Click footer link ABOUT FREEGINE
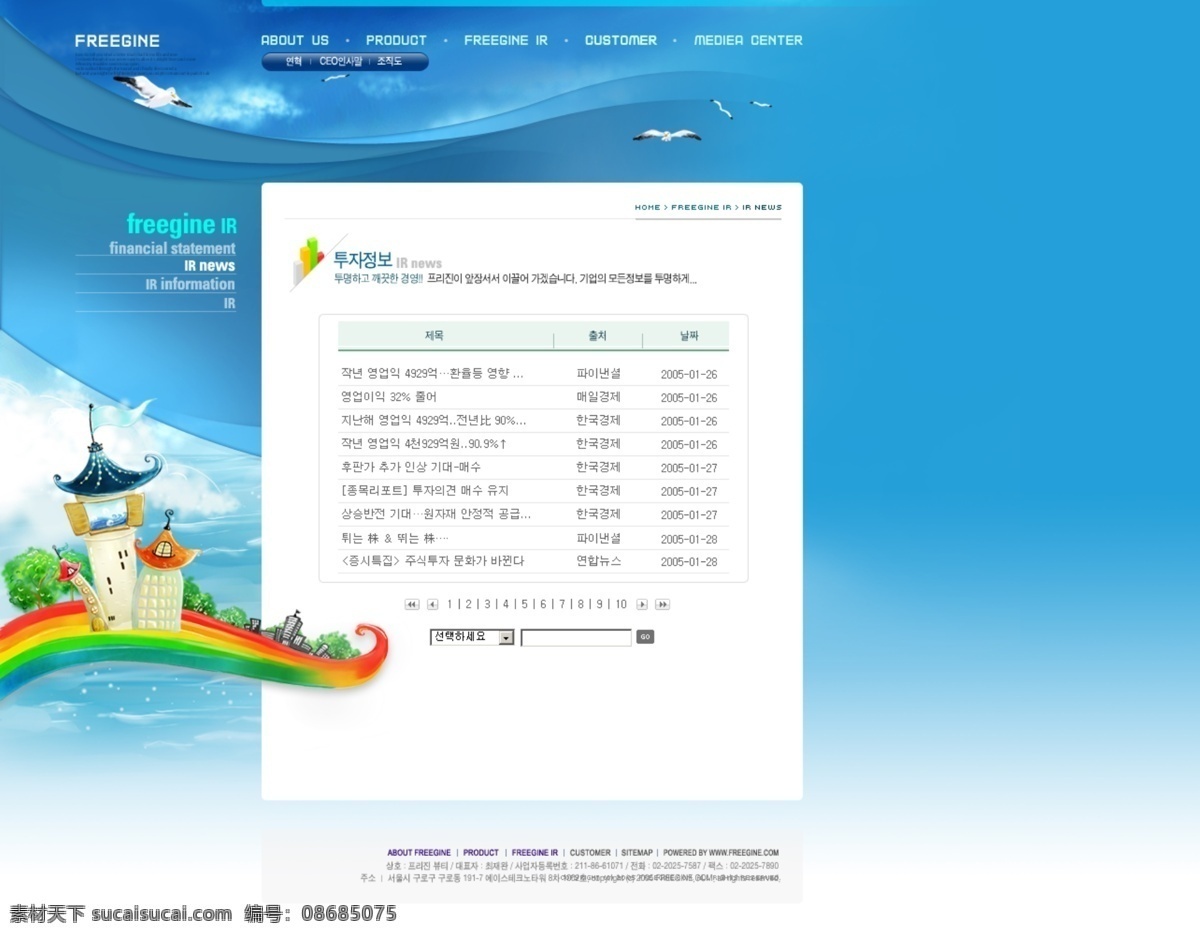1200x937 pixels. pyautogui.click(x=419, y=853)
